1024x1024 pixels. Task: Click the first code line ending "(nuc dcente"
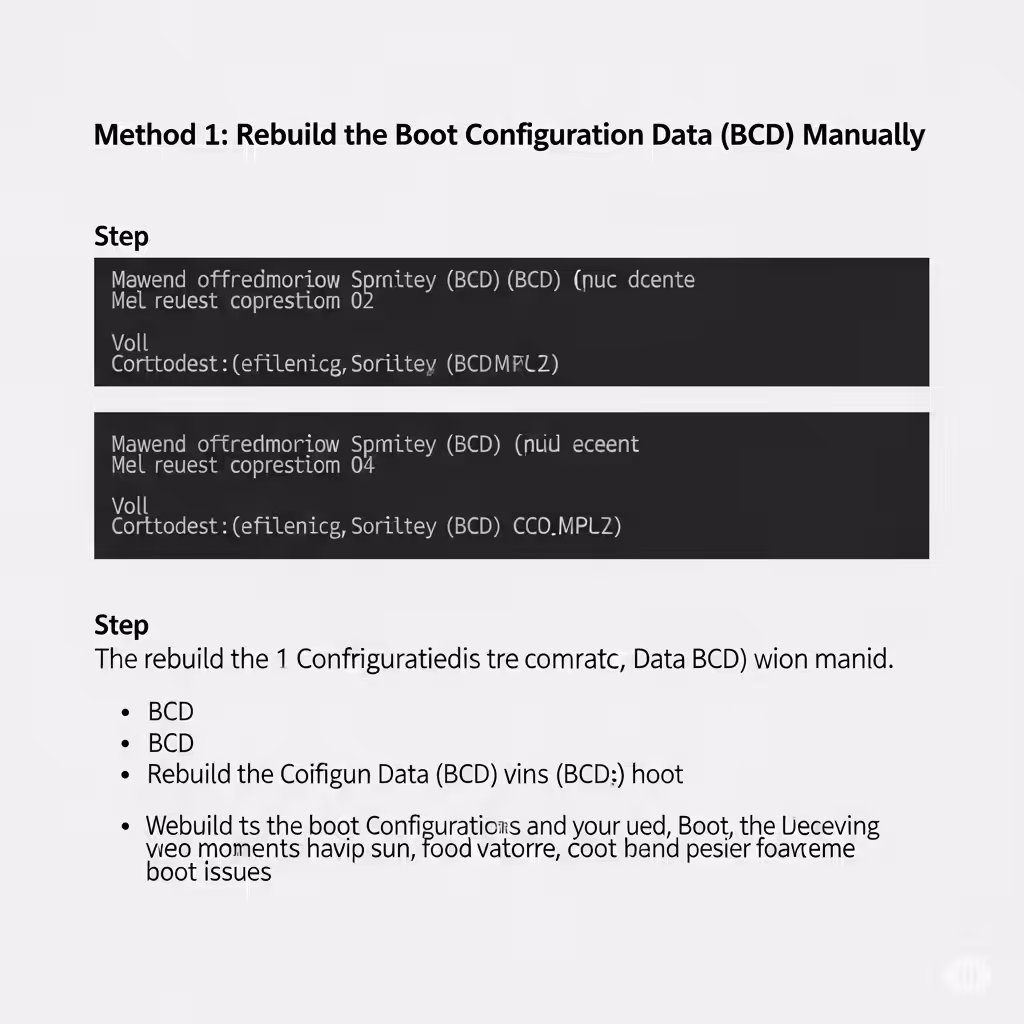tap(403, 280)
